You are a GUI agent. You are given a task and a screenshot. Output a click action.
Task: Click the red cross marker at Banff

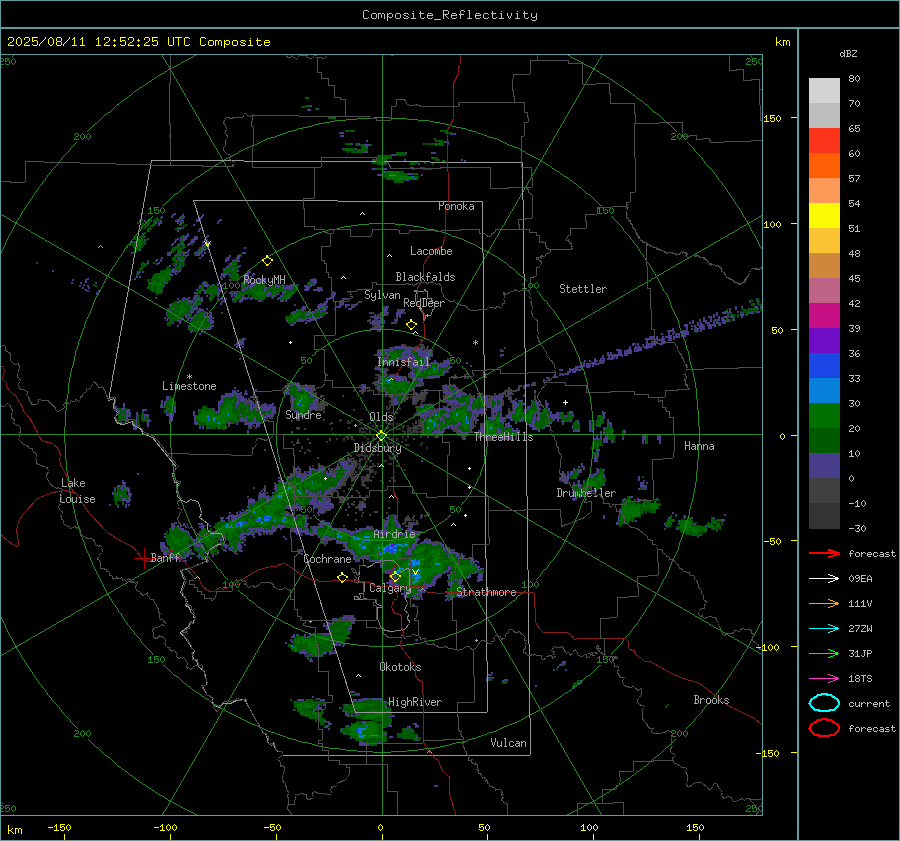coord(143,558)
